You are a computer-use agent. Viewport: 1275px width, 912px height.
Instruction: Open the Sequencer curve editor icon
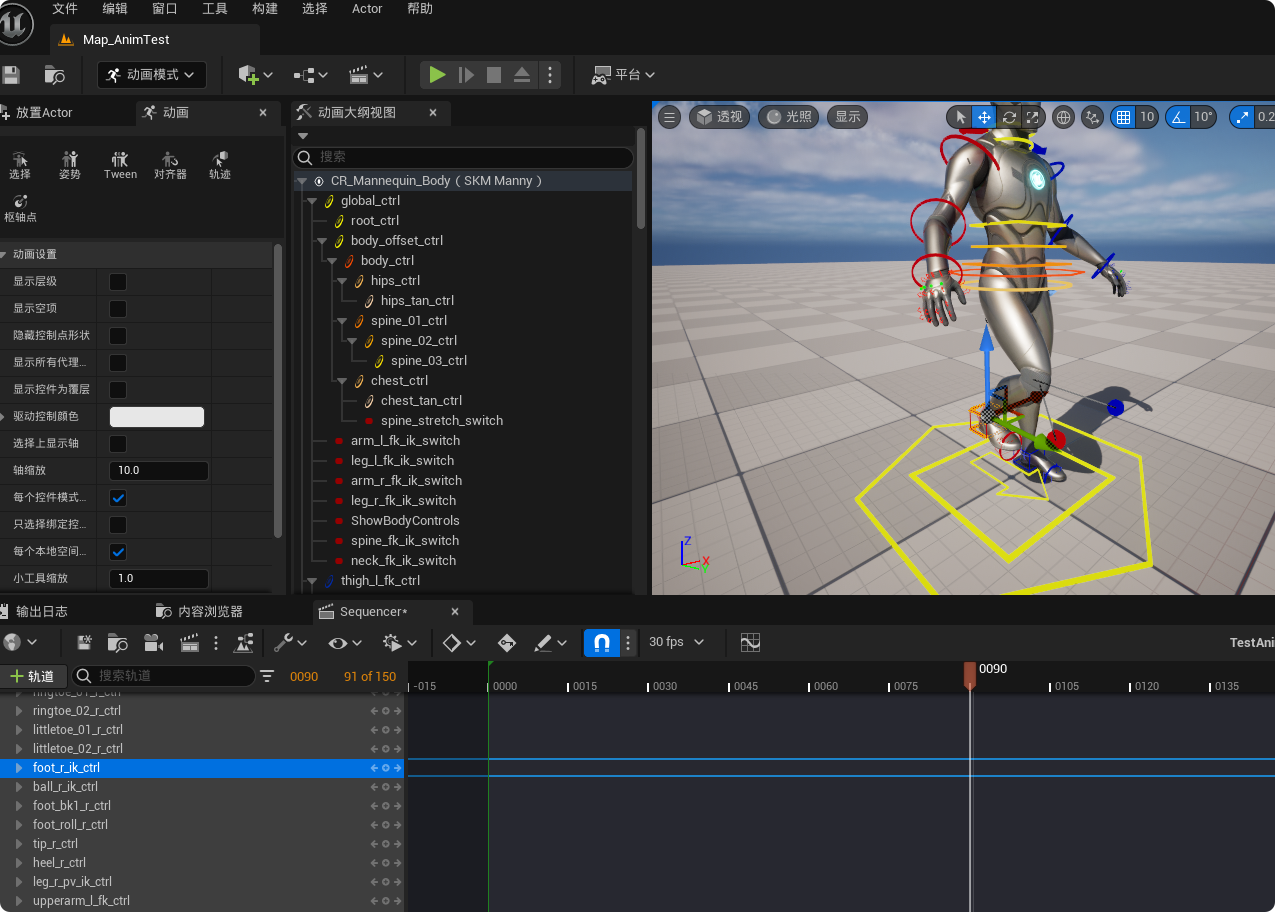coord(750,642)
